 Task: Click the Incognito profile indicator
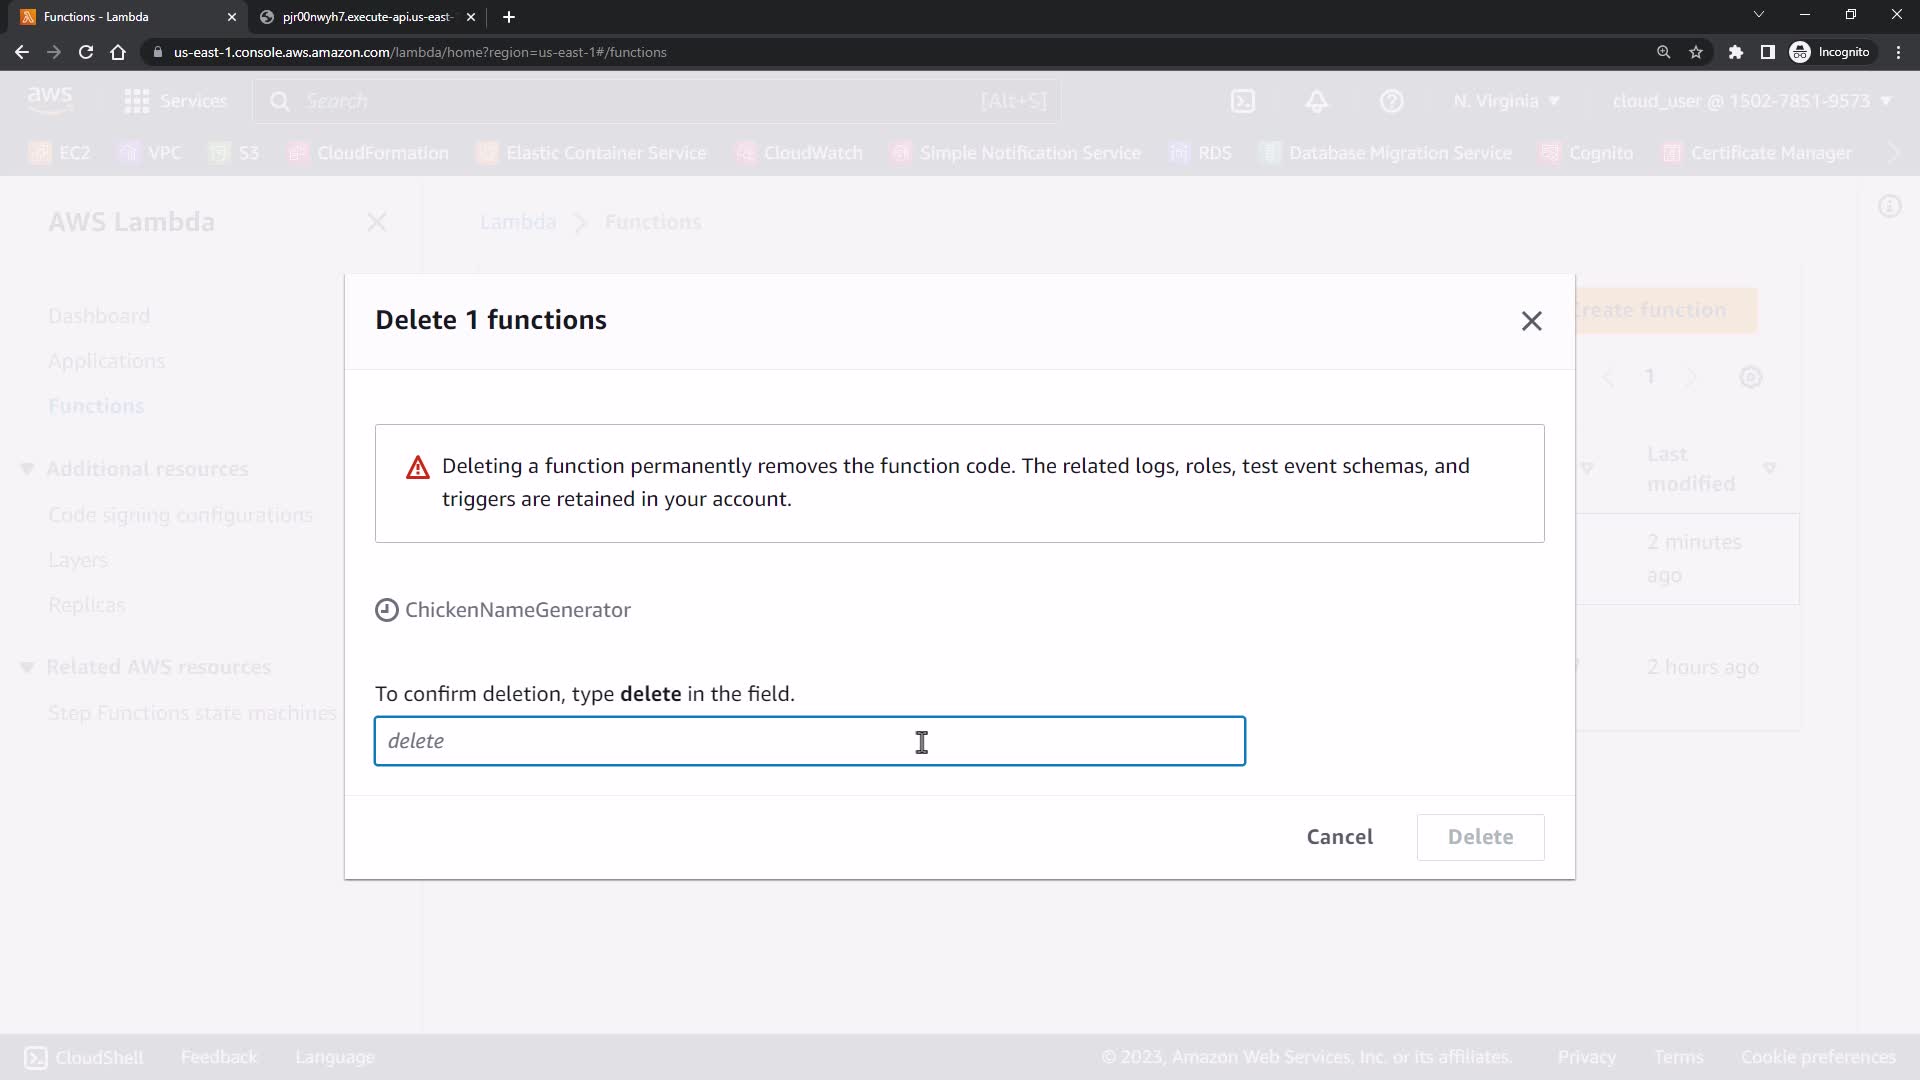(x=1830, y=52)
